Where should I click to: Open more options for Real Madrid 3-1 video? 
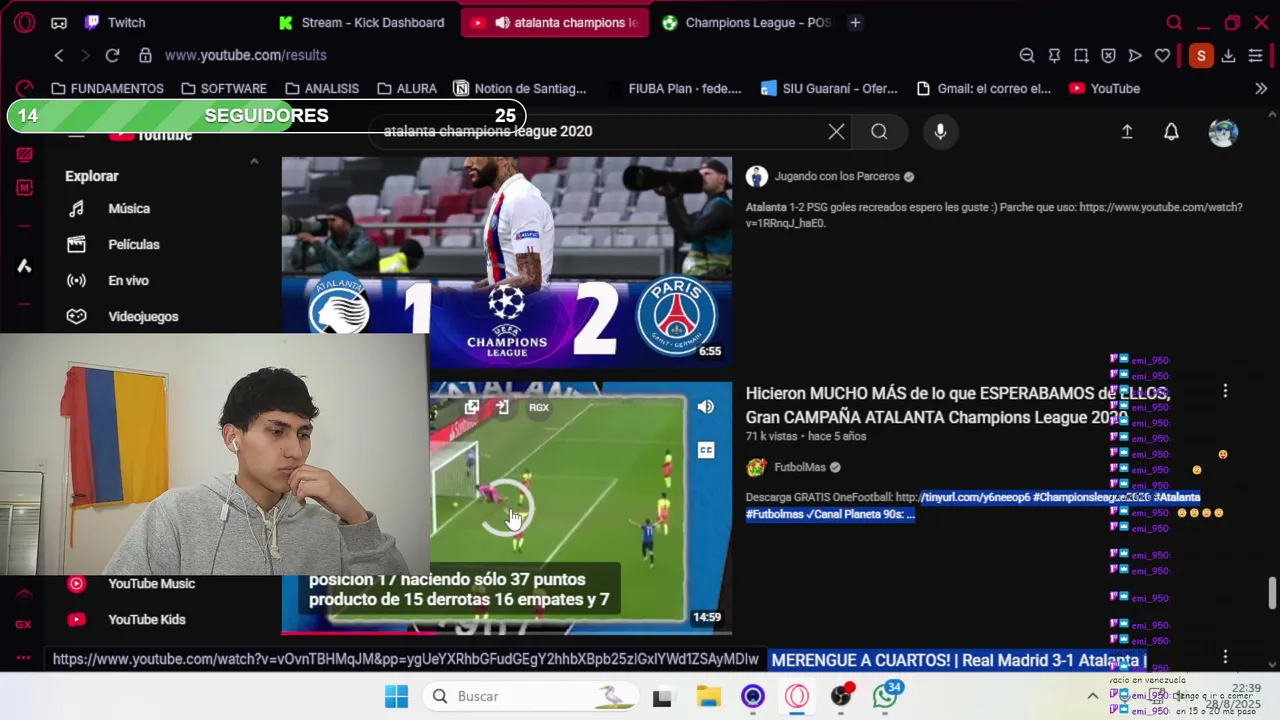(x=1225, y=657)
